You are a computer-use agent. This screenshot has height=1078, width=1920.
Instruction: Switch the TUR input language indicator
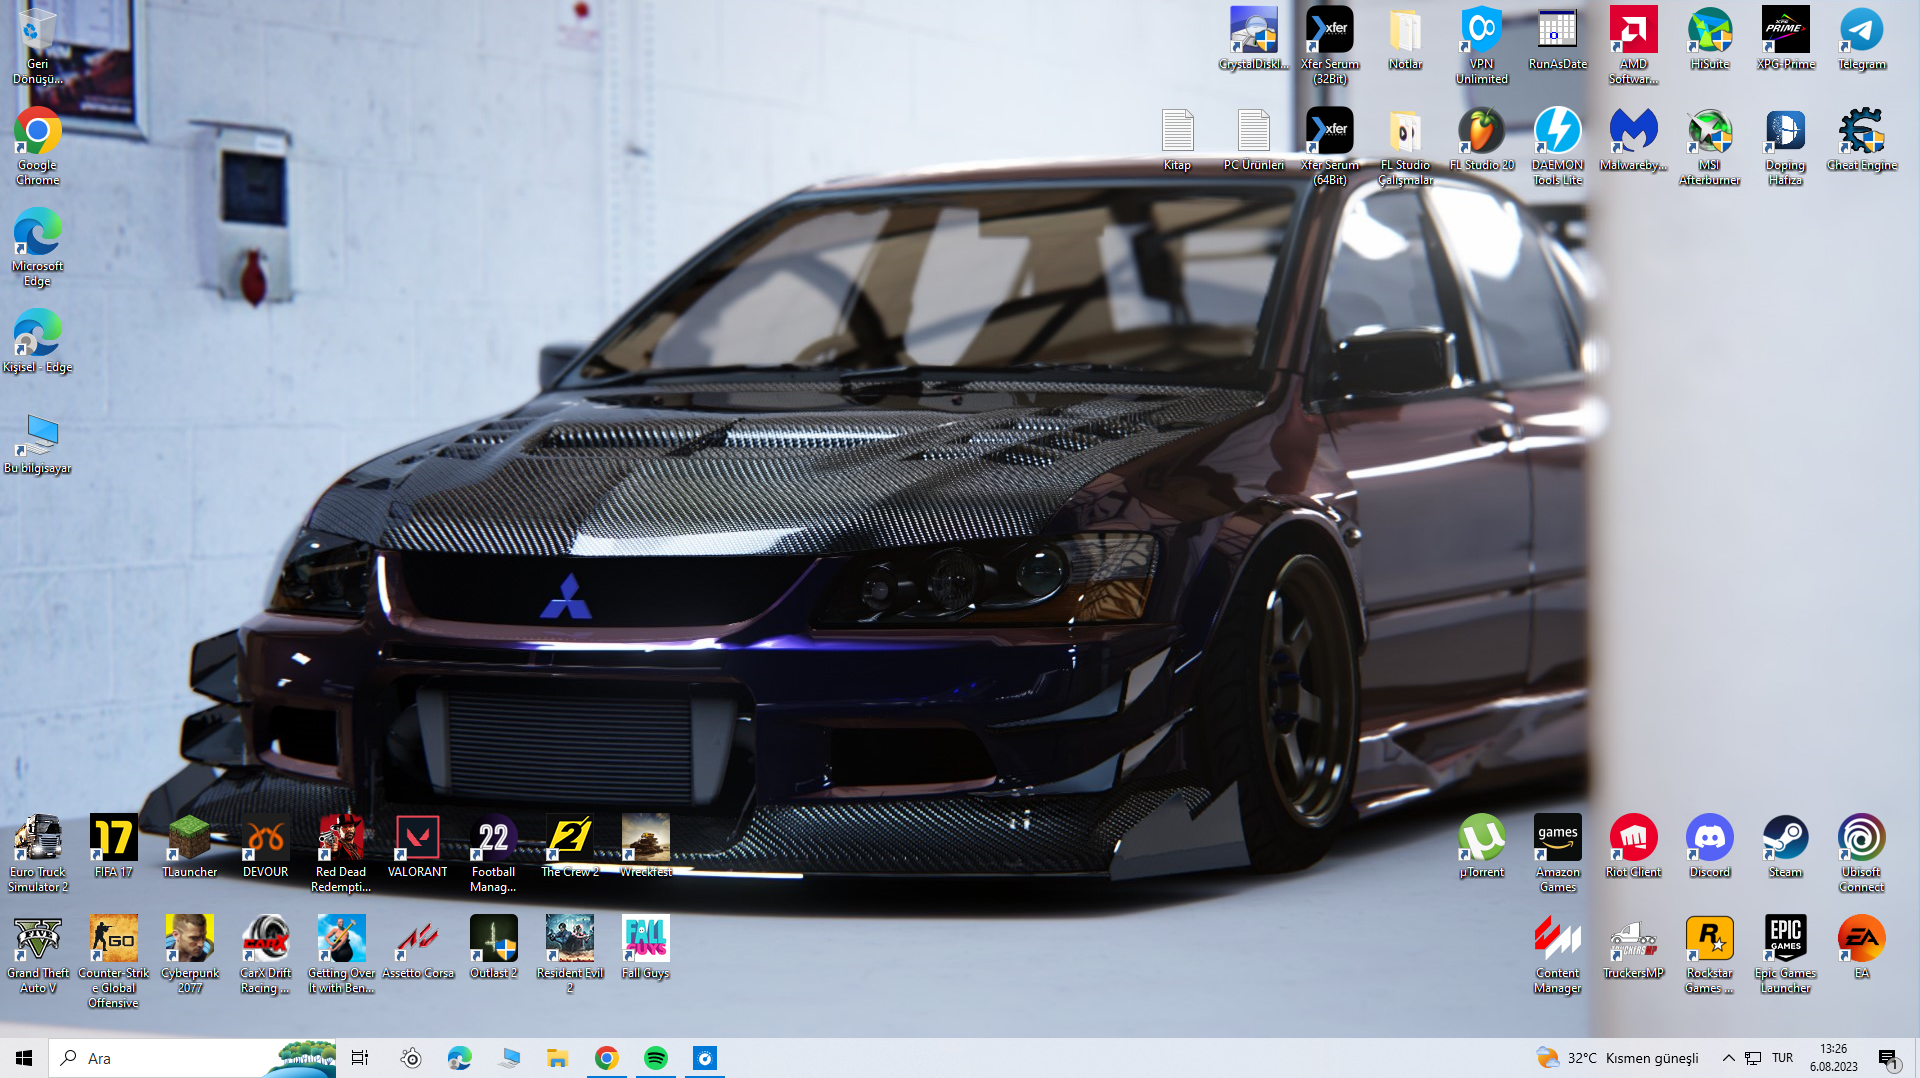tap(1782, 1058)
